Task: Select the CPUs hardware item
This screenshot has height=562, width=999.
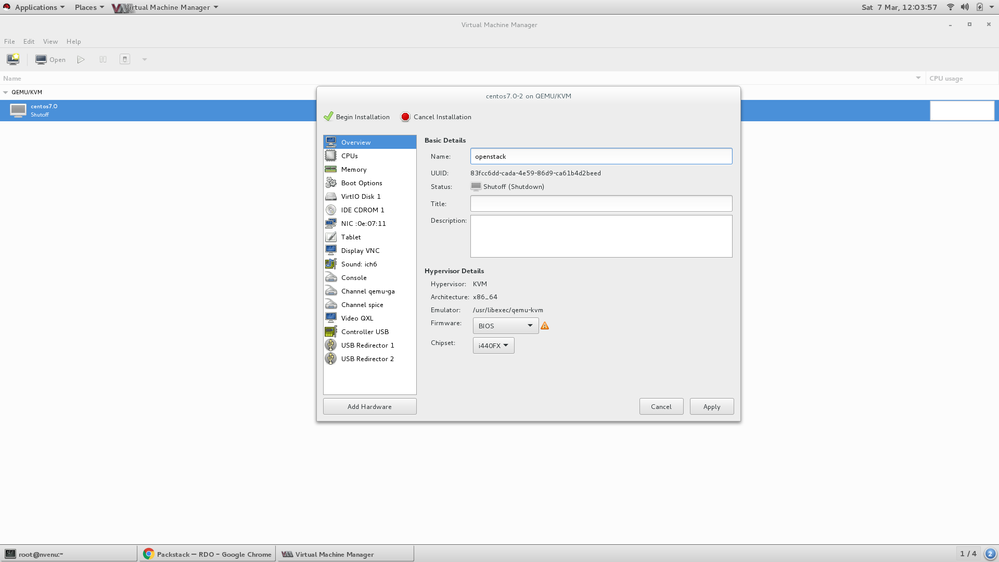Action: pos(349,156)
